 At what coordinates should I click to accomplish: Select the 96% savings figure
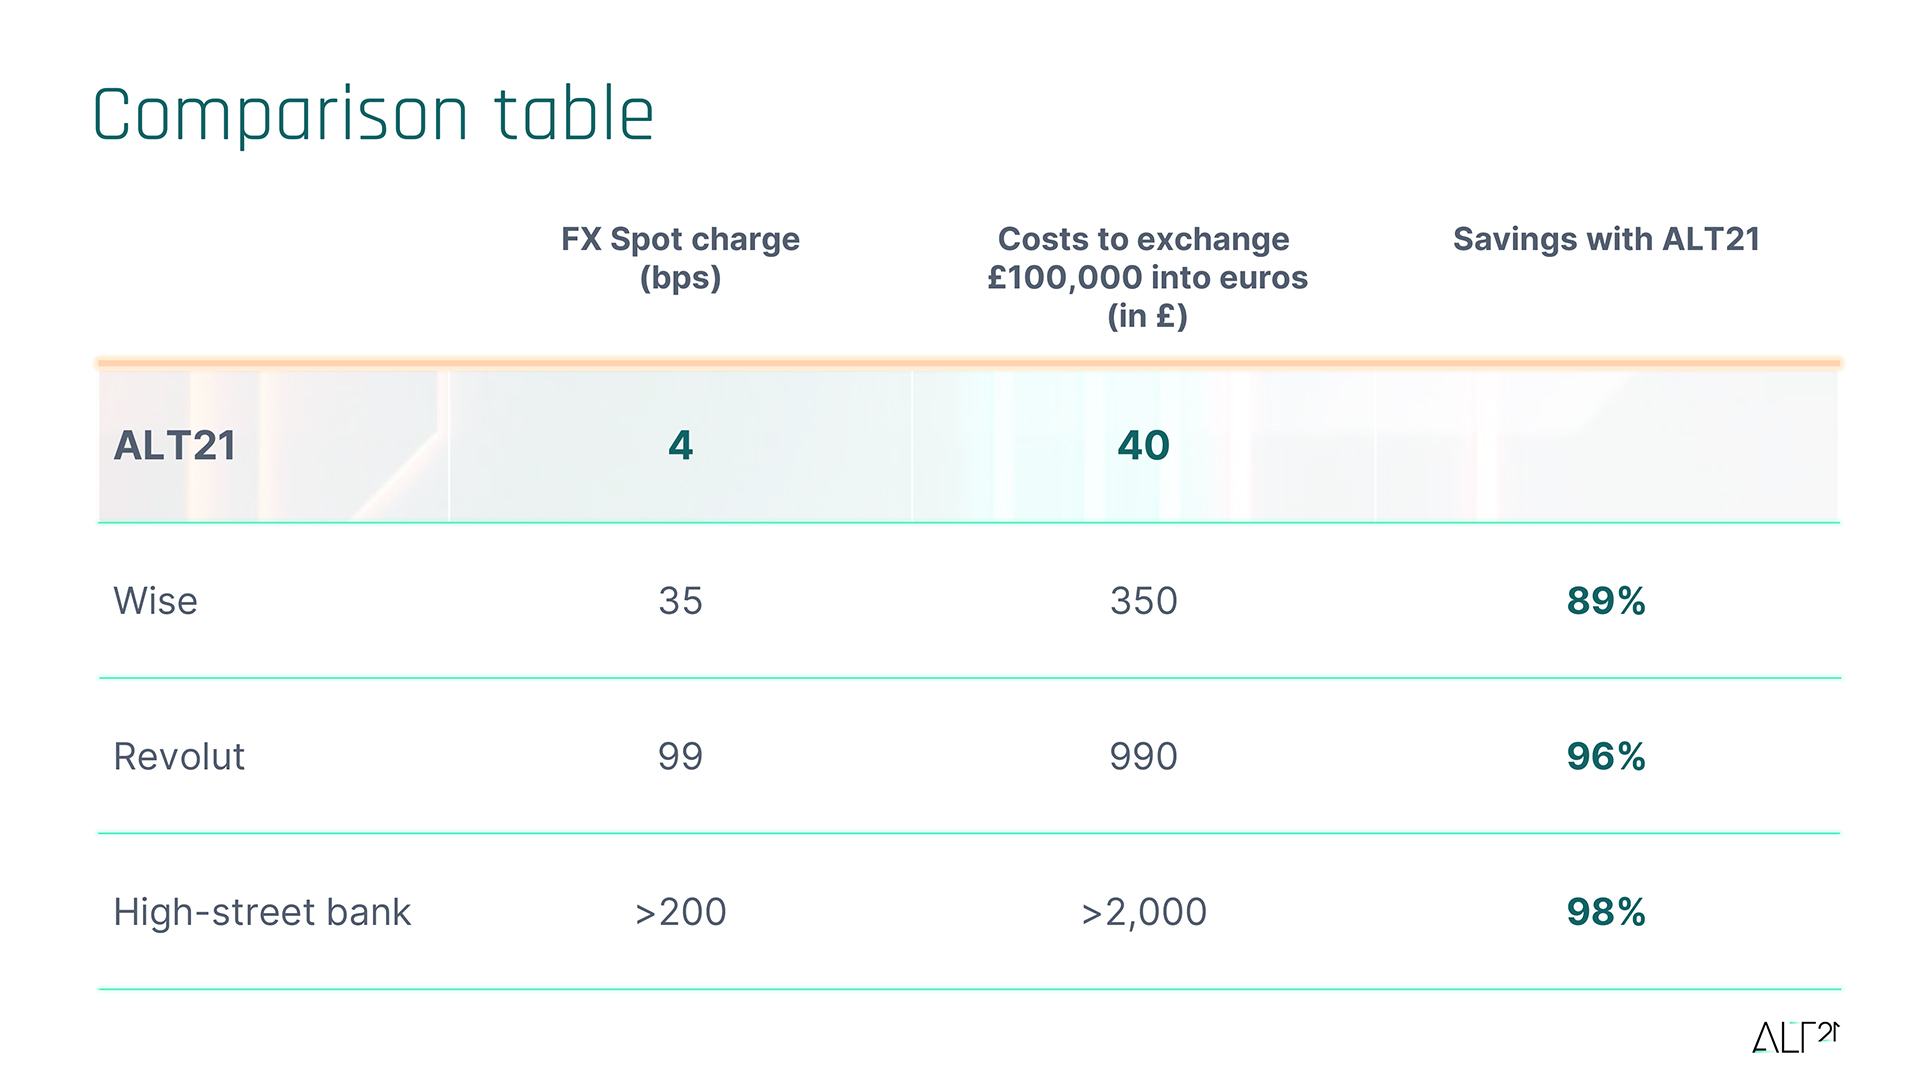tap(1606, 757)
